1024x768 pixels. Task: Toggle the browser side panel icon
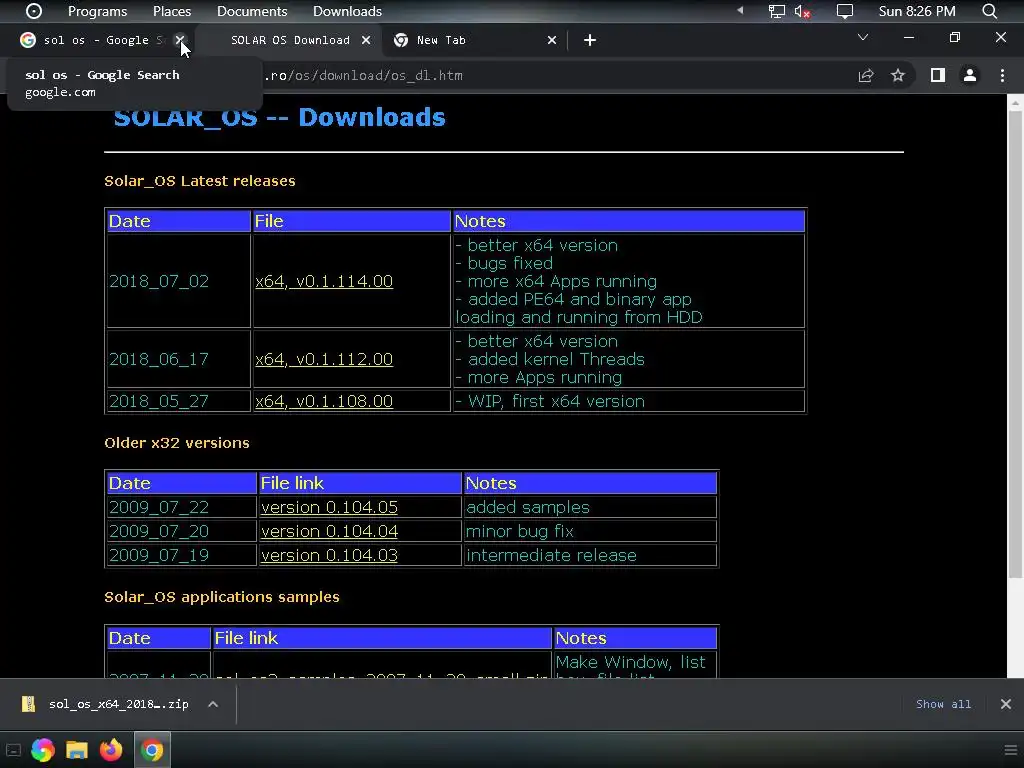click(x=938, y=76)
